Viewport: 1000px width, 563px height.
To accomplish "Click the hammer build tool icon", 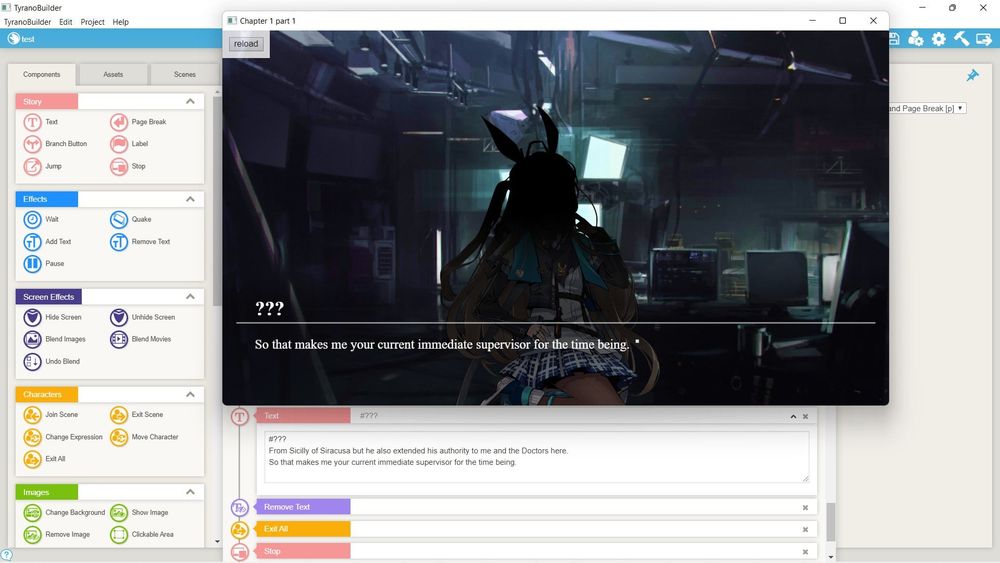I will 961,39.
